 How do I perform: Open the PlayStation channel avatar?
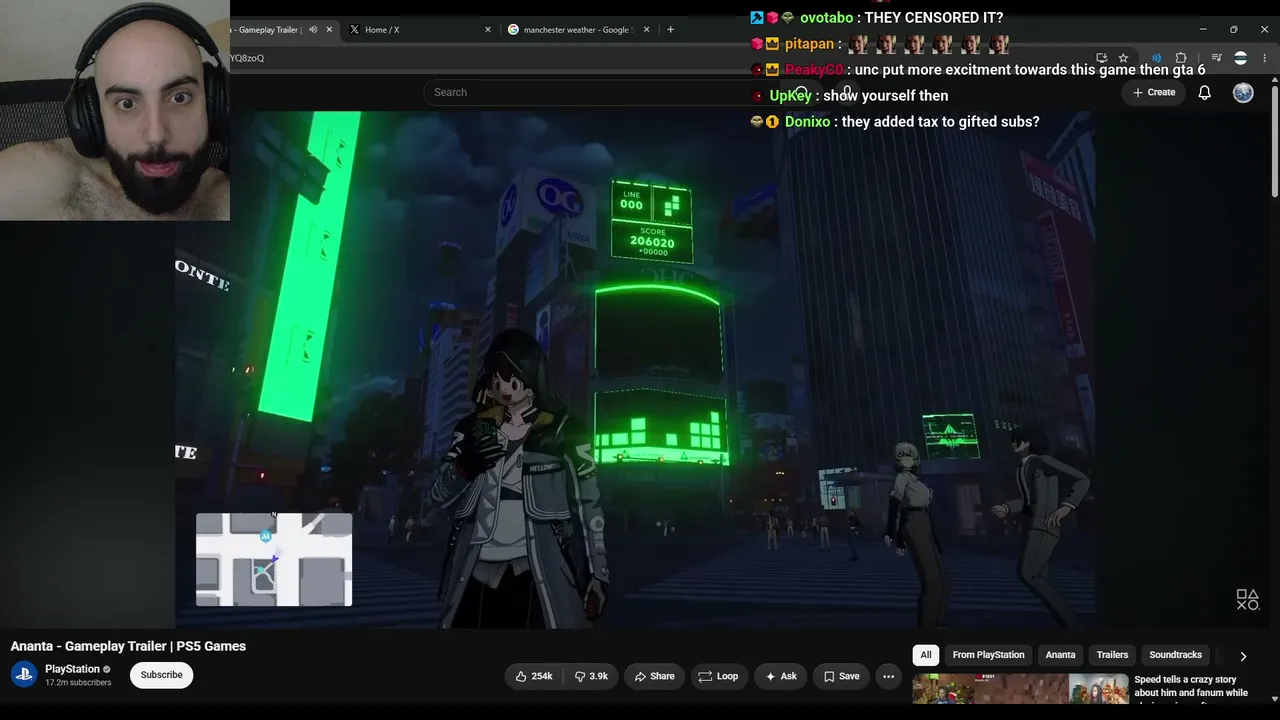pyautogui.click(x=25, y=675)
